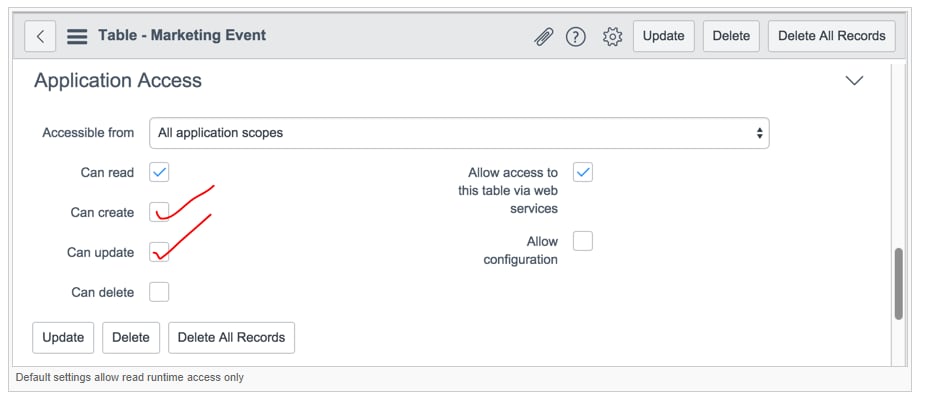This screenshot has height=420, width=938.
Task: Open the gear personalize form icon
Action: coord(613,37)
